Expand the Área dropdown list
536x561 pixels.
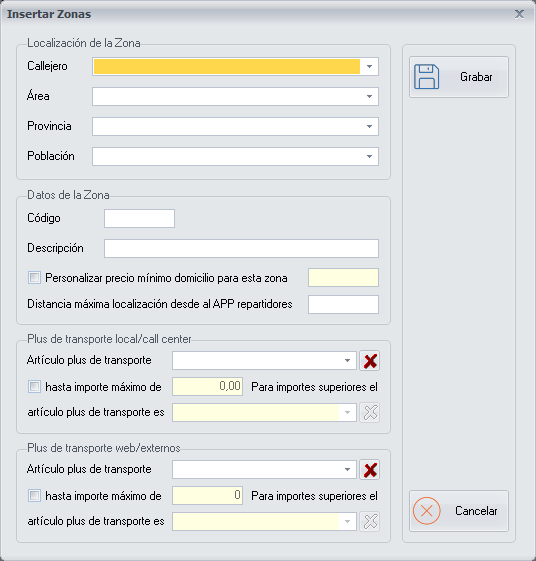coord(369,97)
